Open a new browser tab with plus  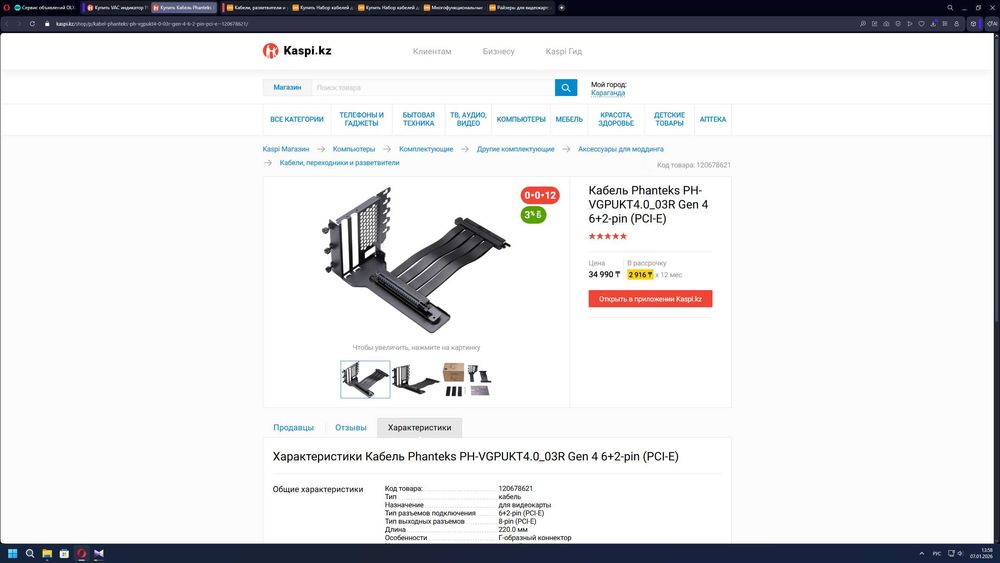pos(561,8)
